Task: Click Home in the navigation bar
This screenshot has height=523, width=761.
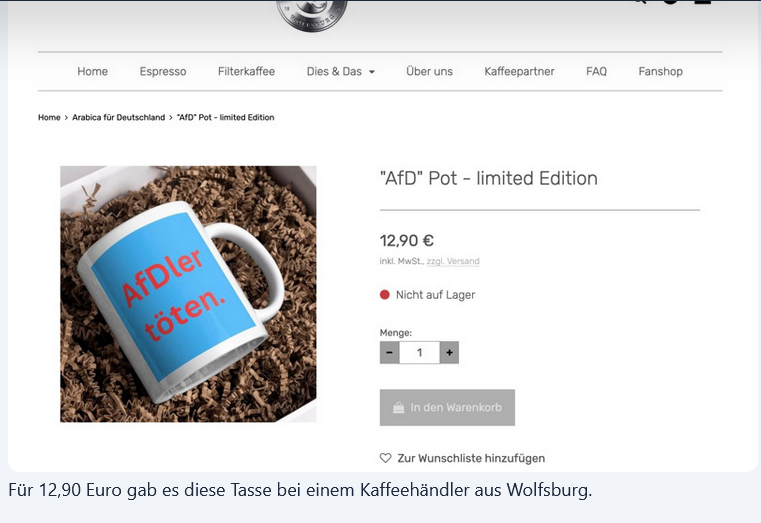Action: pyautogui.click(x=93, y=71)
